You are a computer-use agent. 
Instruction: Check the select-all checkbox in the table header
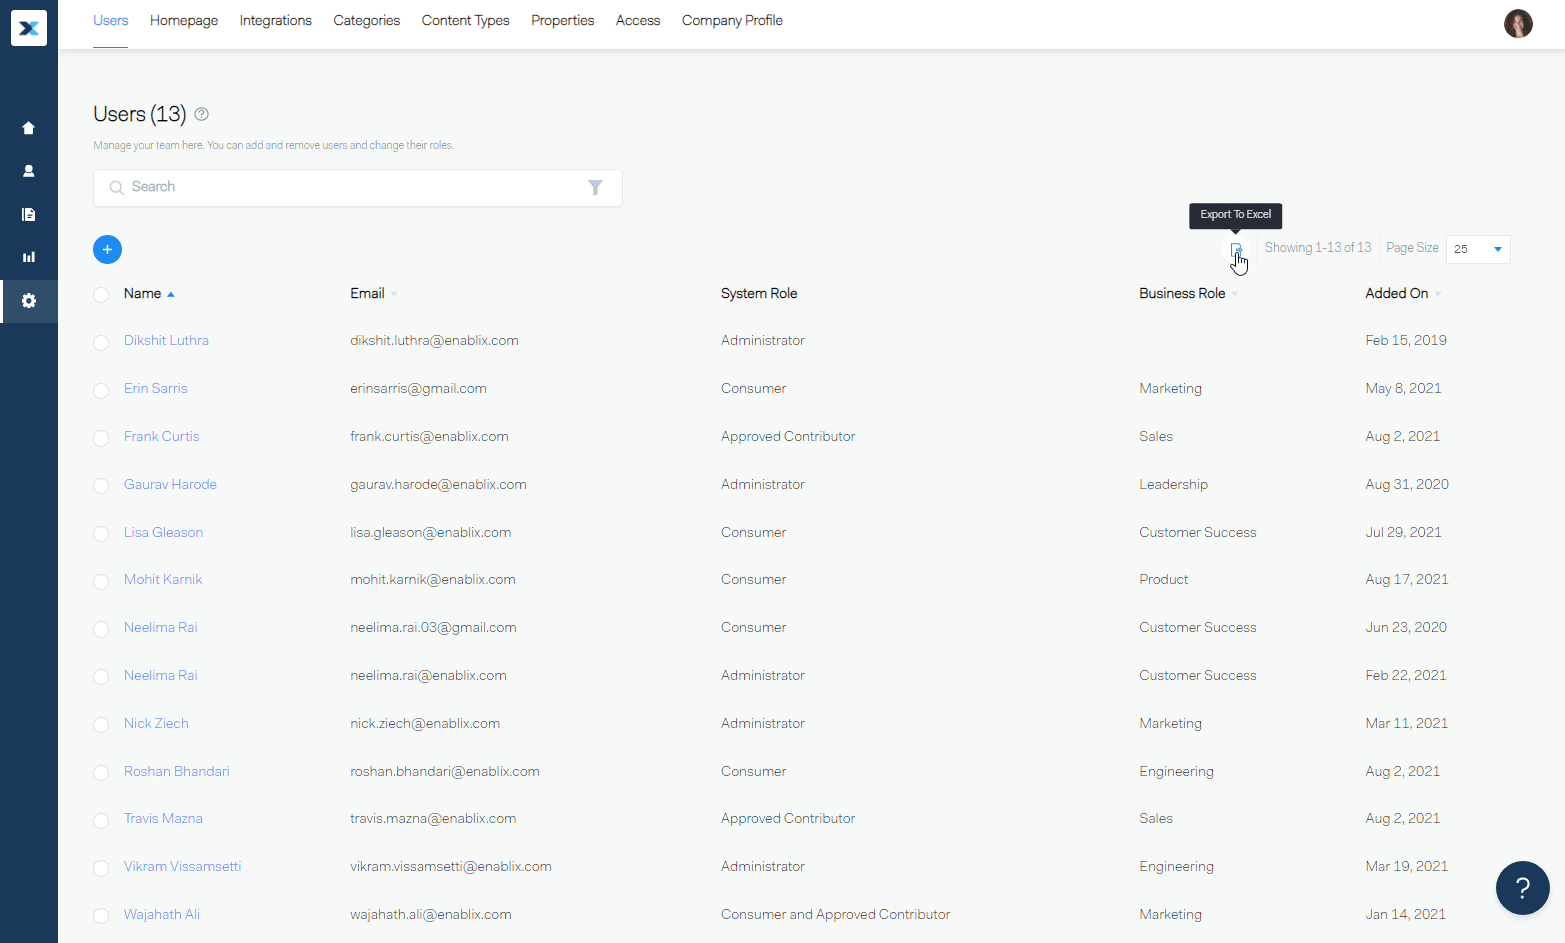coord(100,294)
